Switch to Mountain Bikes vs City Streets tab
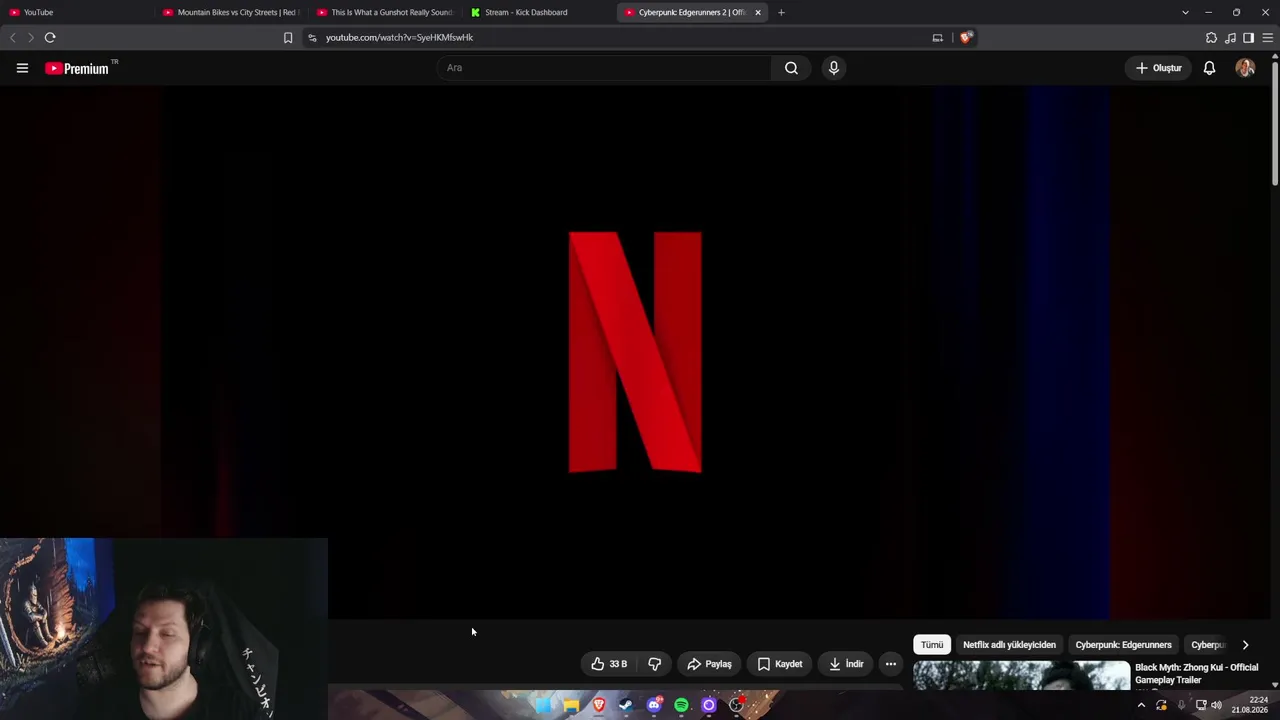Image resolution: width=1280 pixels, height=720 pixels. pyautogui.click(x=232, y=12)
